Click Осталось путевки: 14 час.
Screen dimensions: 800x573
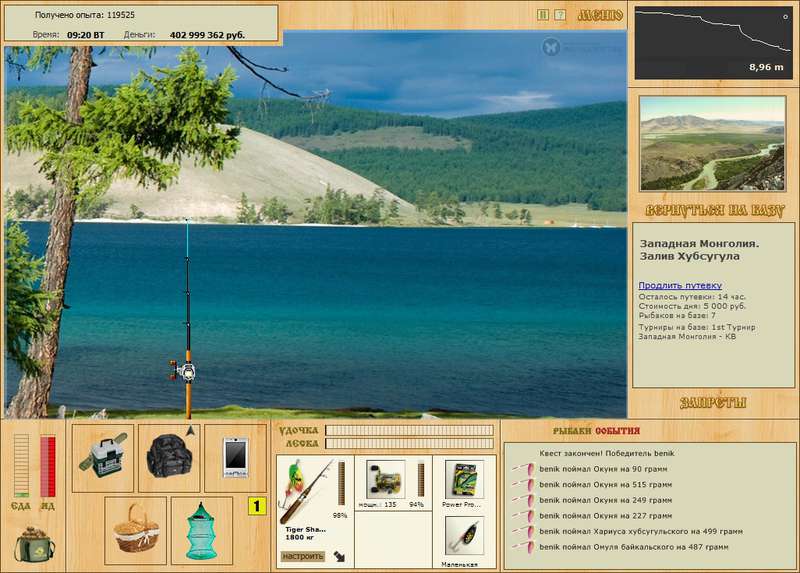[692, 297]
